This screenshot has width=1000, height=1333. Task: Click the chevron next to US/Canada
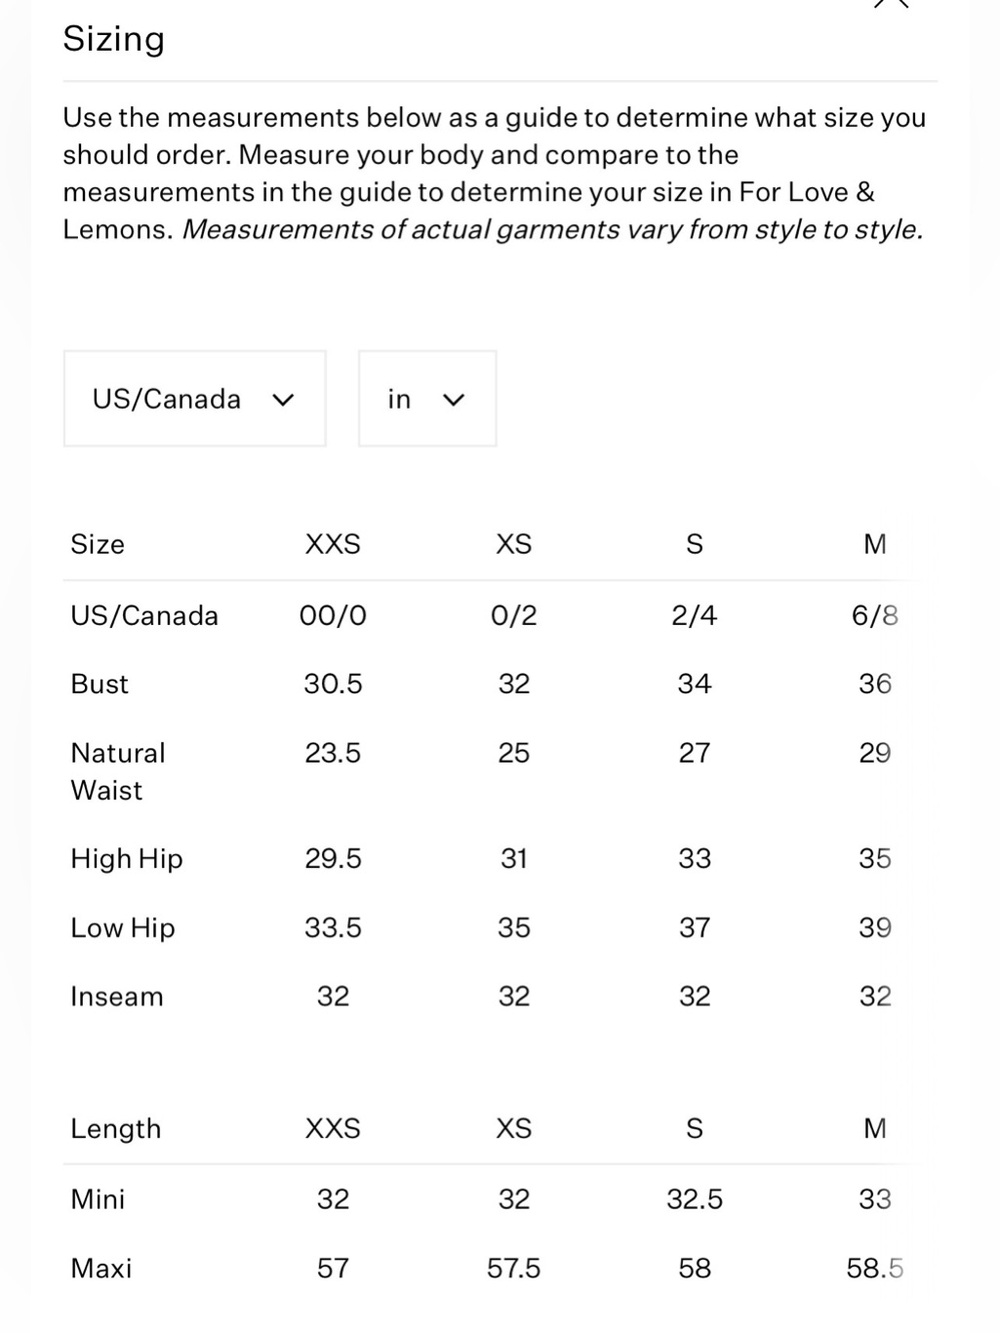pos(283,400)
